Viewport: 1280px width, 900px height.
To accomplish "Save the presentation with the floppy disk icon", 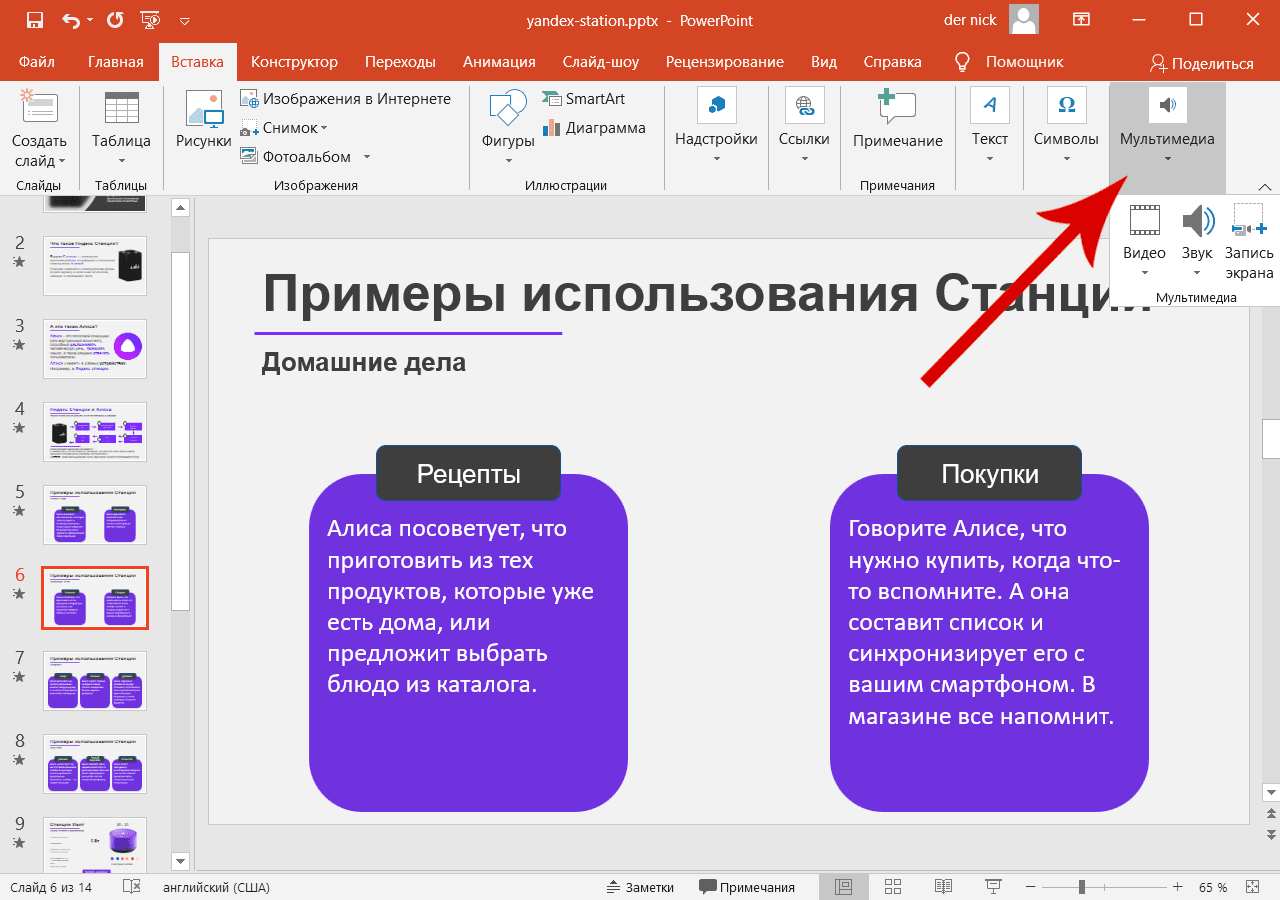I will click(34, 20).
